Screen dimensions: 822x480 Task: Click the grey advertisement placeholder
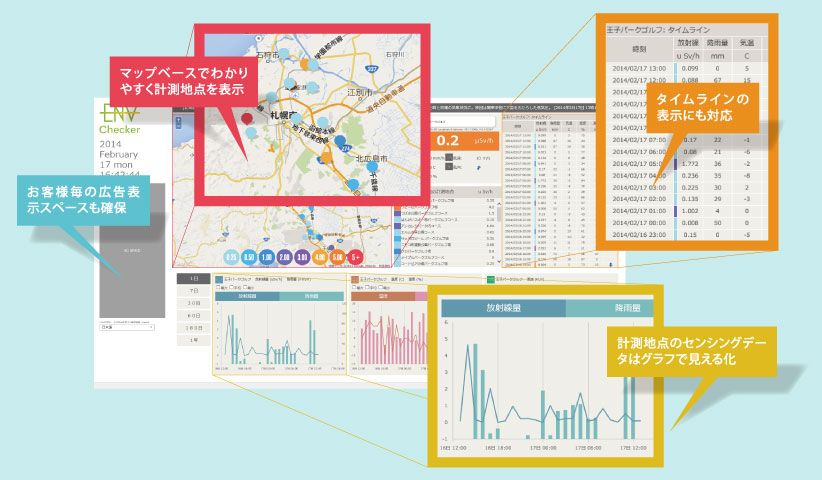point(132,250)
